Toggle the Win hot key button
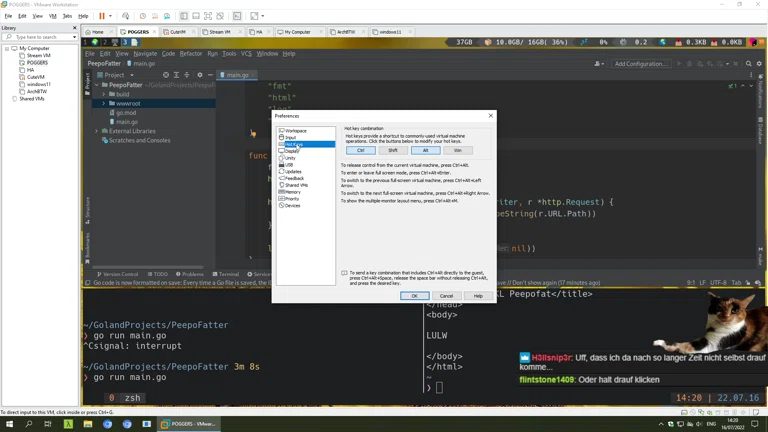The height and width of the screenshot is (432, 768). 457,150
